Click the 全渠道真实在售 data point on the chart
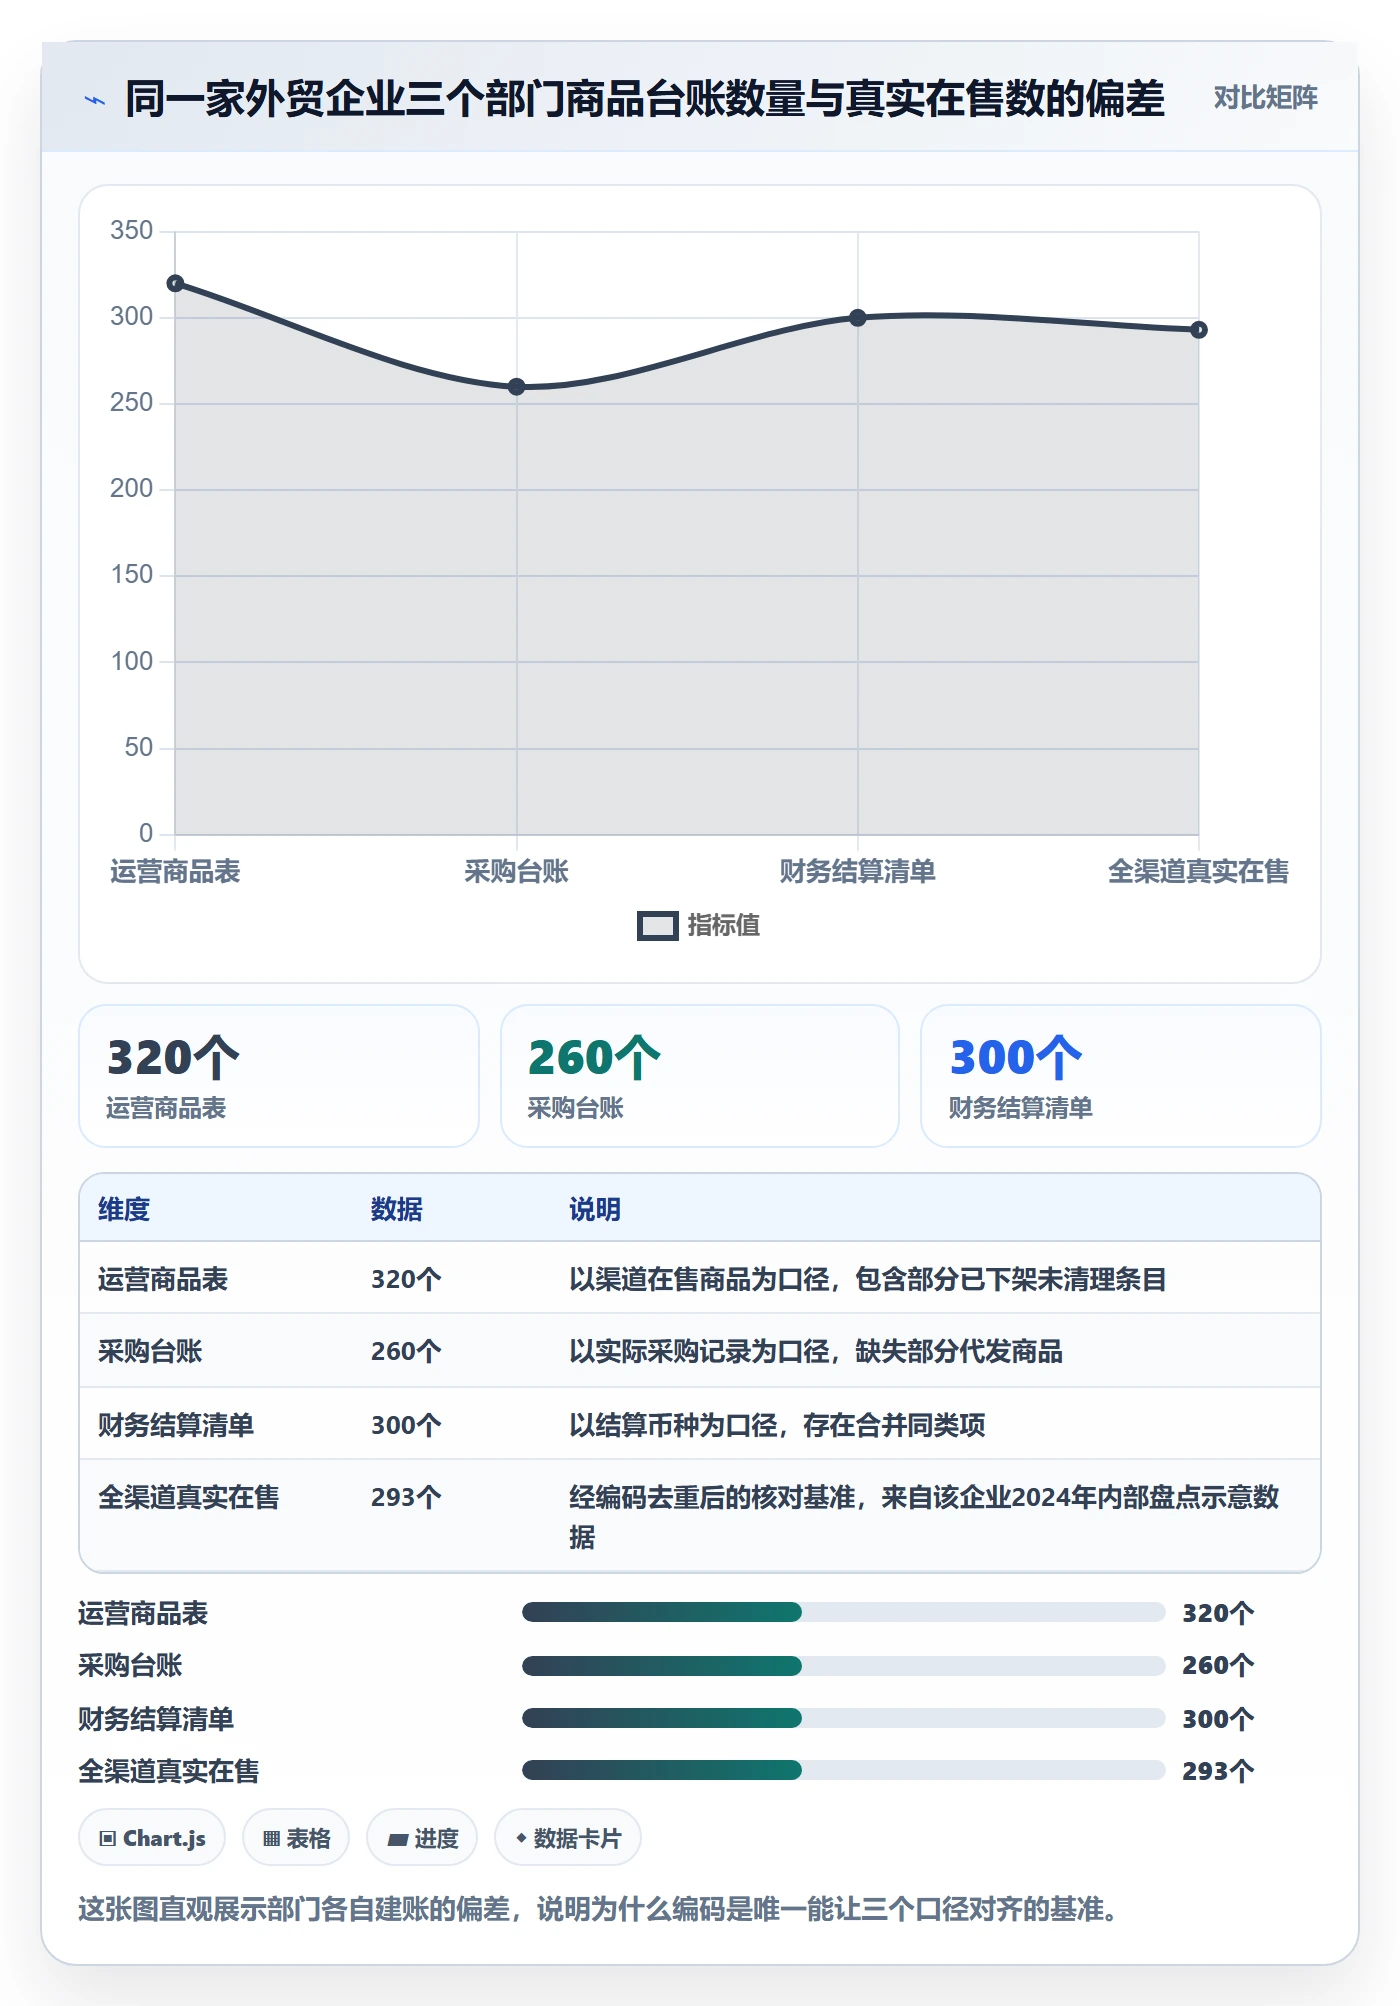This screenshot has width=1400, height=2006. [1198, 330]
